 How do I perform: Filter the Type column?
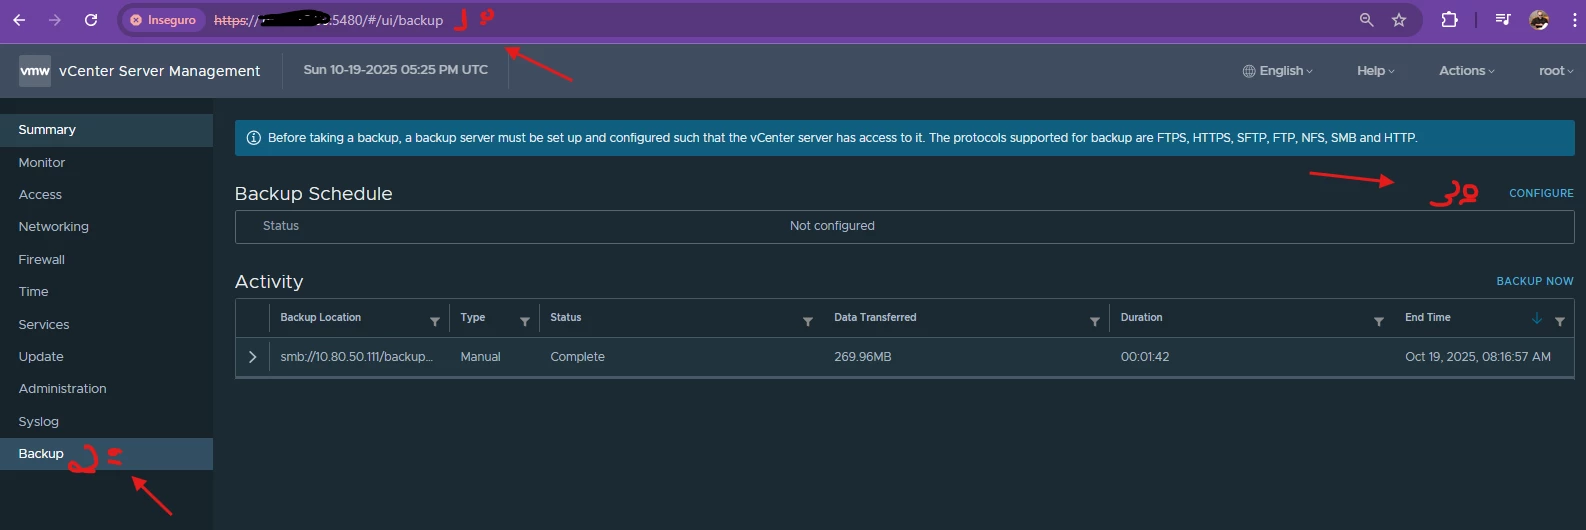(525, 321)
